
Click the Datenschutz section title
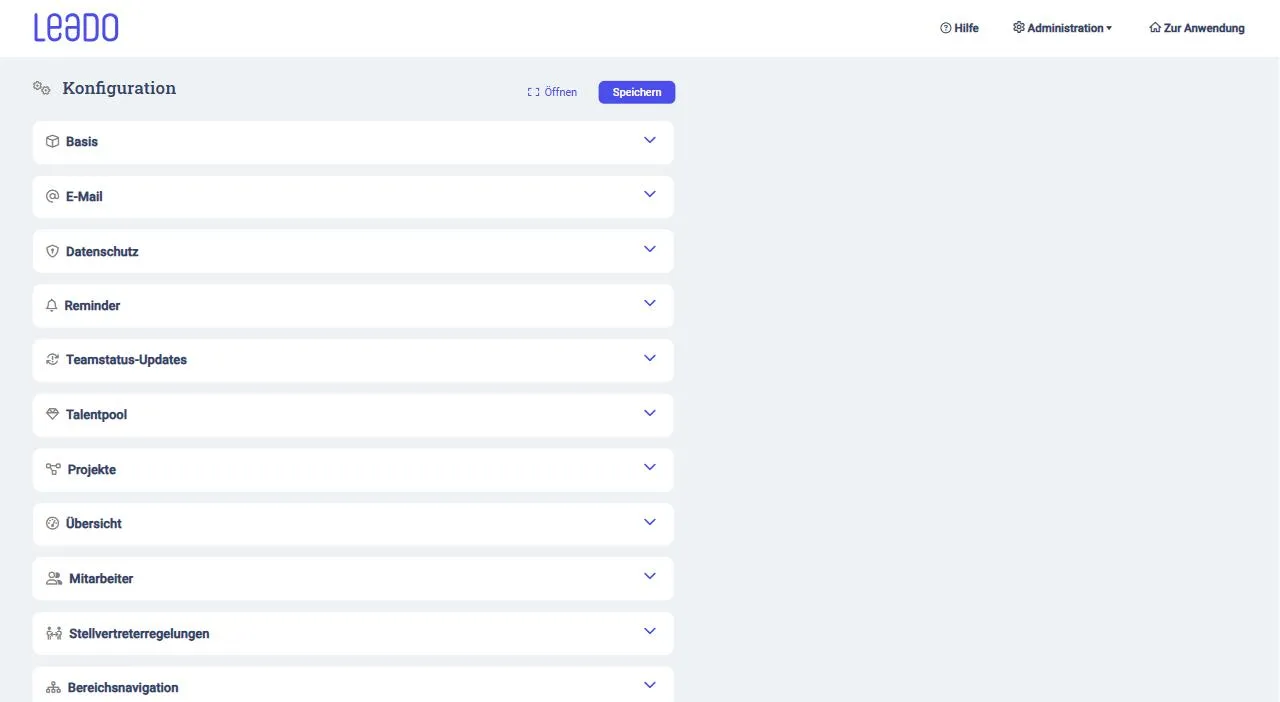click(x=102, y=252)
